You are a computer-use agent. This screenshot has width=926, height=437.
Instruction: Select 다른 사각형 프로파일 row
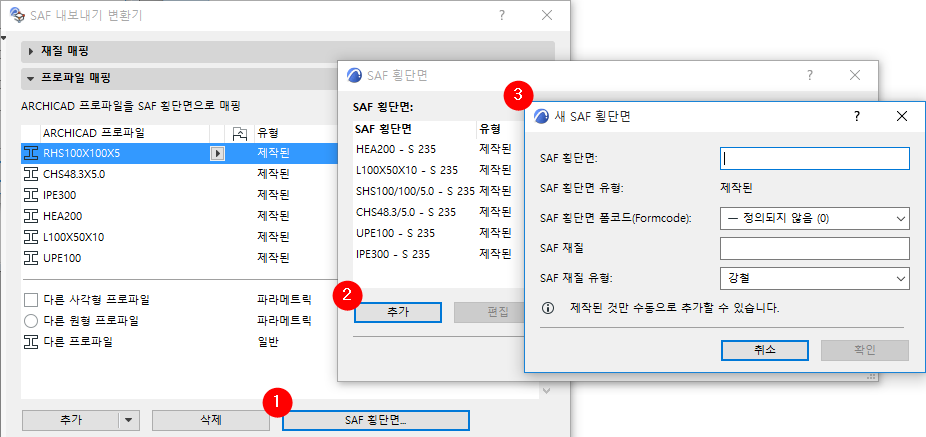[179, 299]
